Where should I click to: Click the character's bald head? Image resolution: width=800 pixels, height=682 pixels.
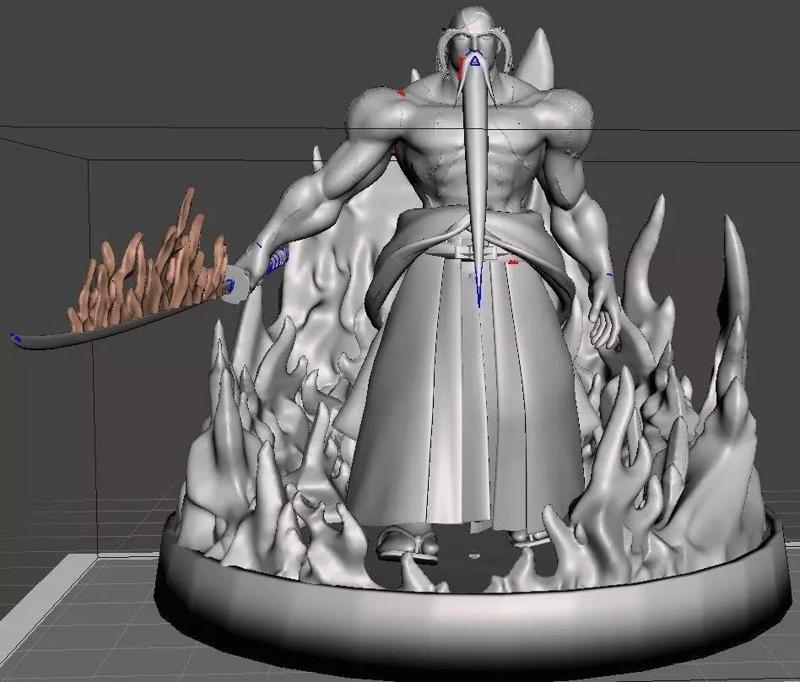pos(473,20)
